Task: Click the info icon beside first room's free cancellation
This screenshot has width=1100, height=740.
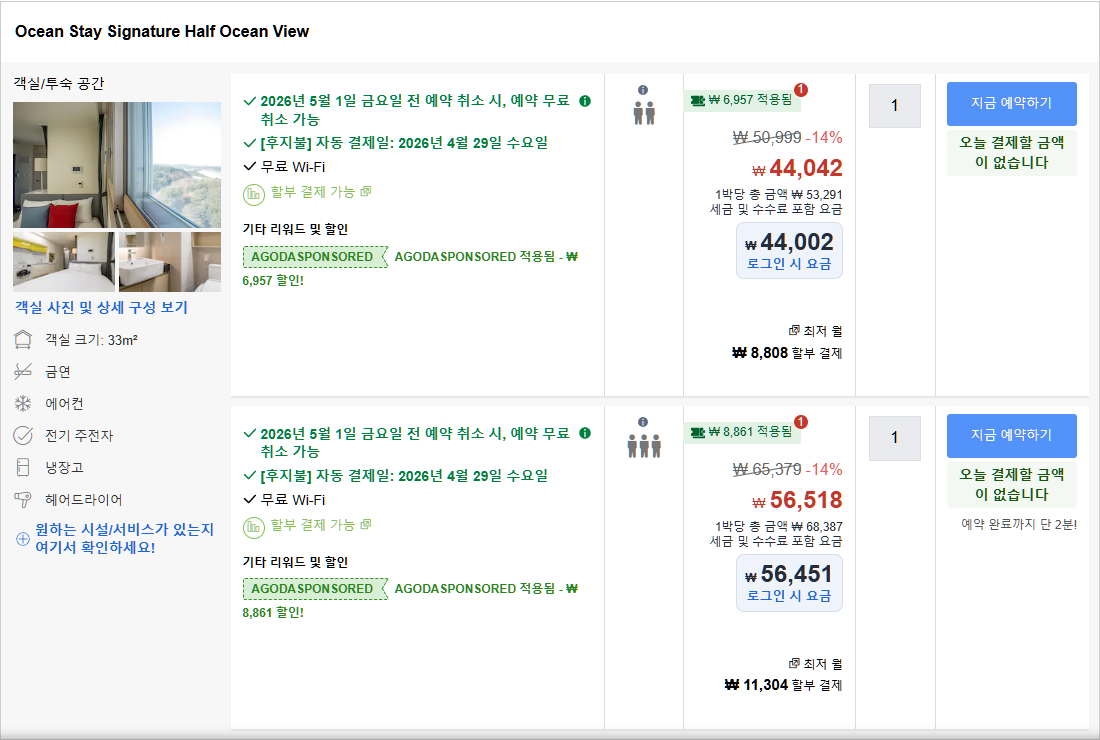Action: click(x=585, y=101)
